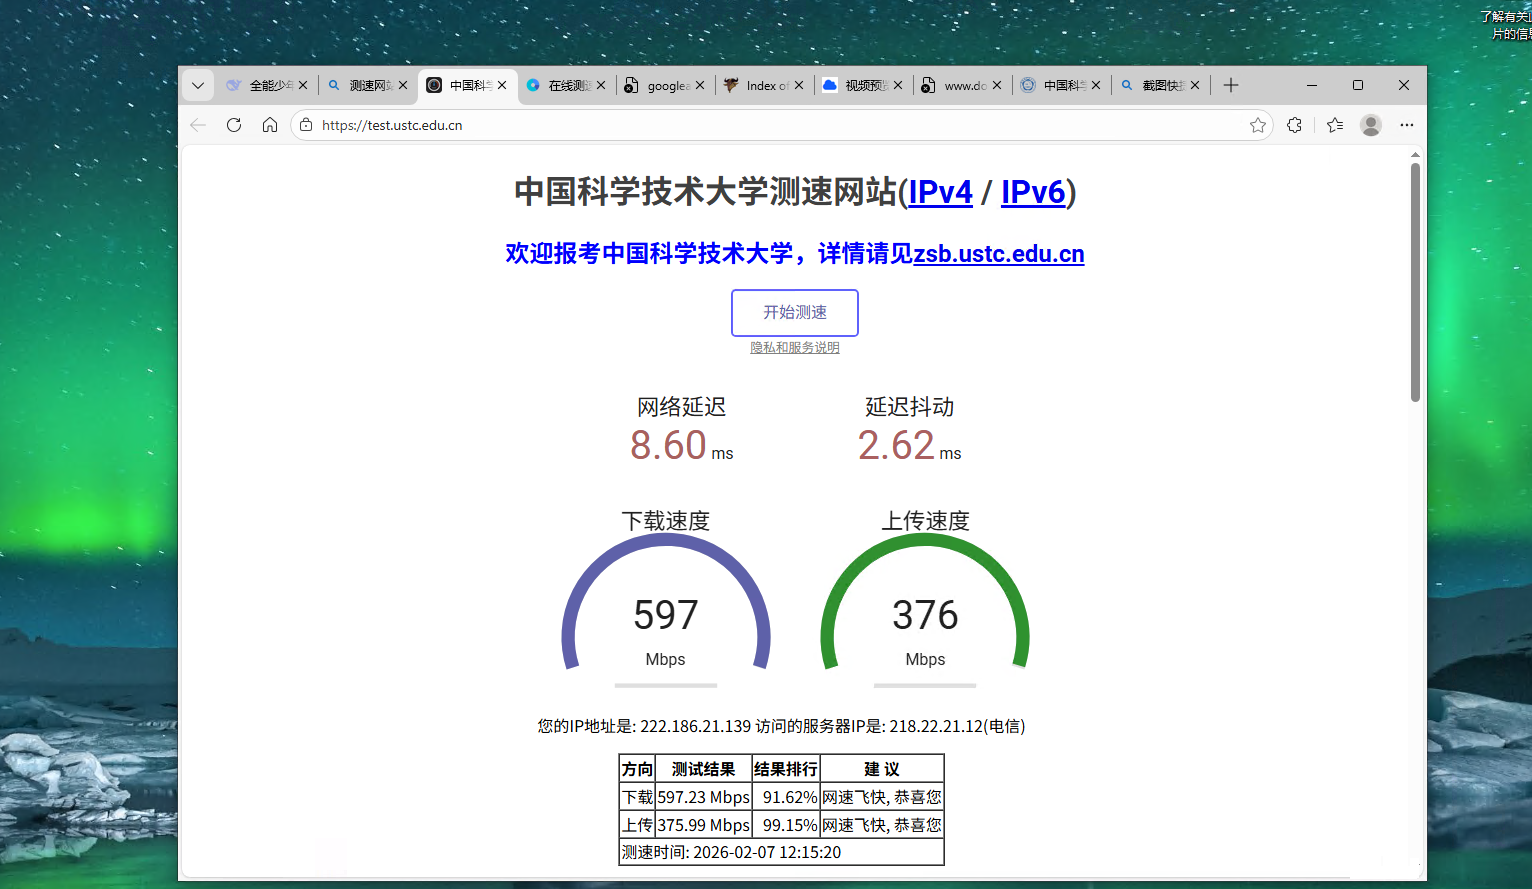Viewport: 1532px width, 889px height.
Task: Refresh the page with the reload icon
Action: (234, 125)
